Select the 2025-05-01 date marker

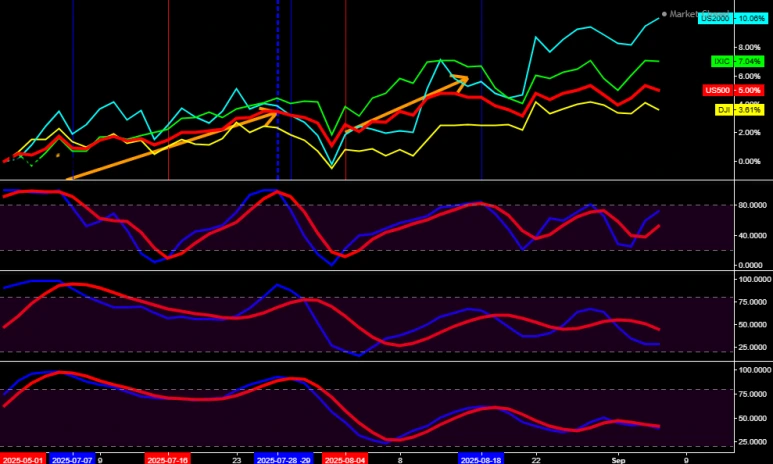23,460
